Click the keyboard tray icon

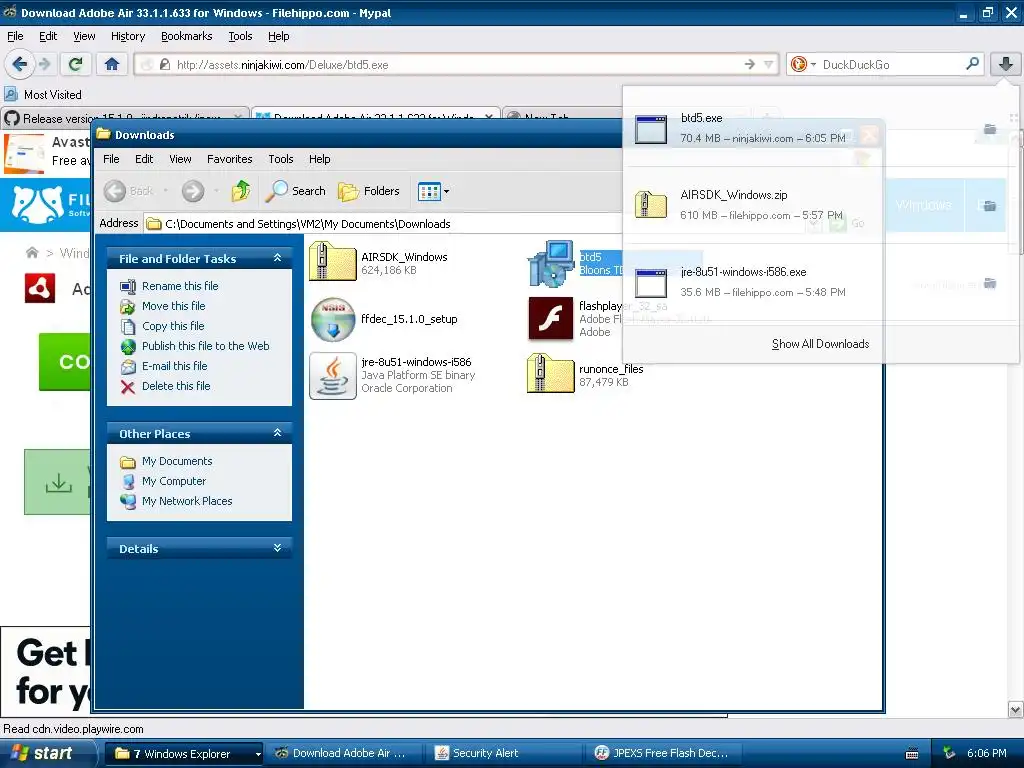912,754
